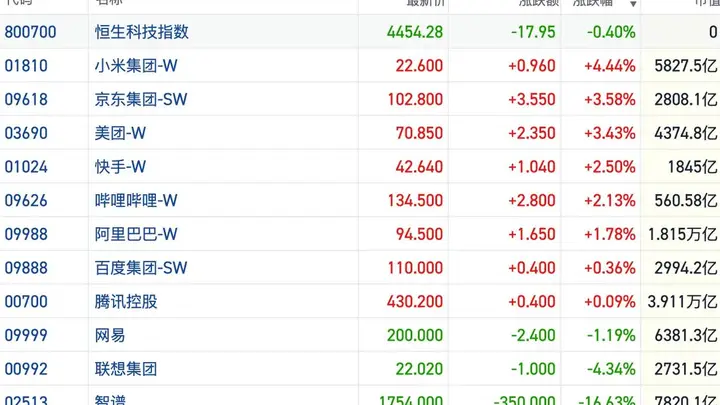This screenshot has height=405, width=720.
Task: Click the price 200.000
Action: (x=415, y=335)
